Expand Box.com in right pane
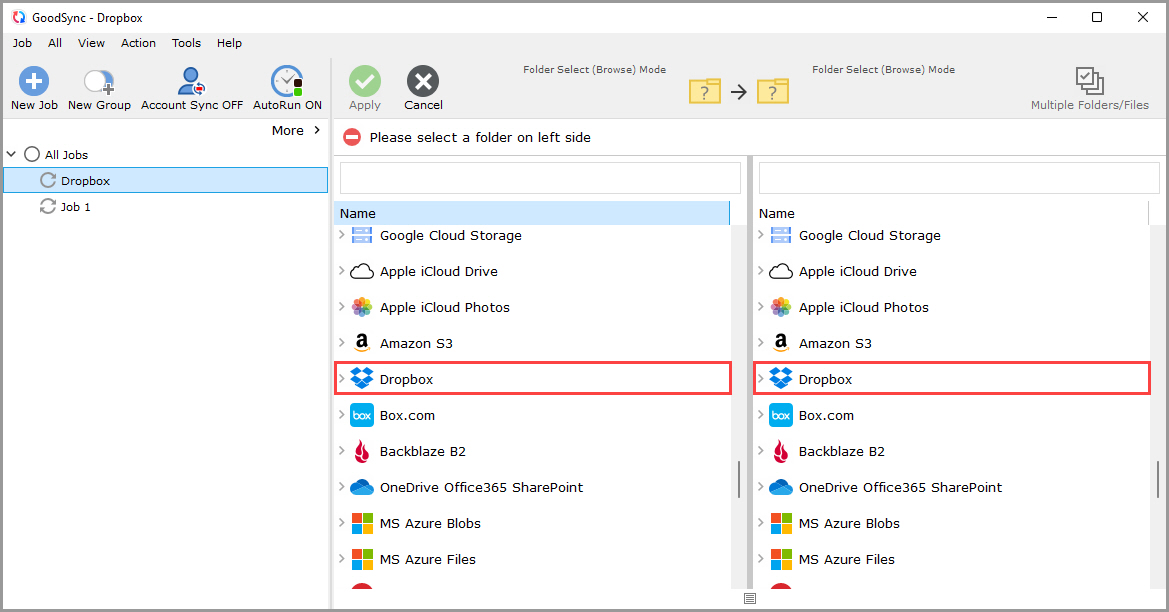The image size is (1169, 612). tap(760, 414)
